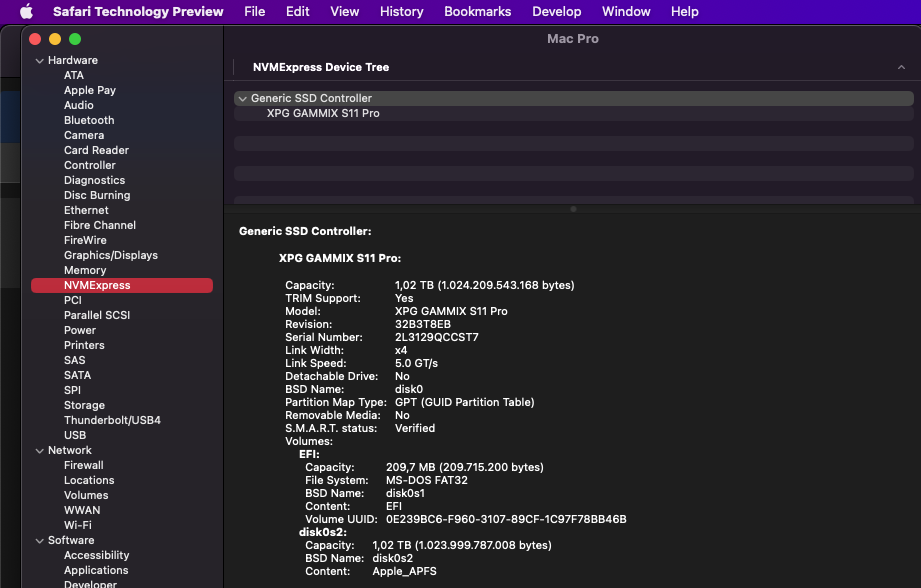Image resolution: width=921 pixels, height=588 pixels.
Task: Select Bluetooth in the sidebar
Action: coord(89,120)
